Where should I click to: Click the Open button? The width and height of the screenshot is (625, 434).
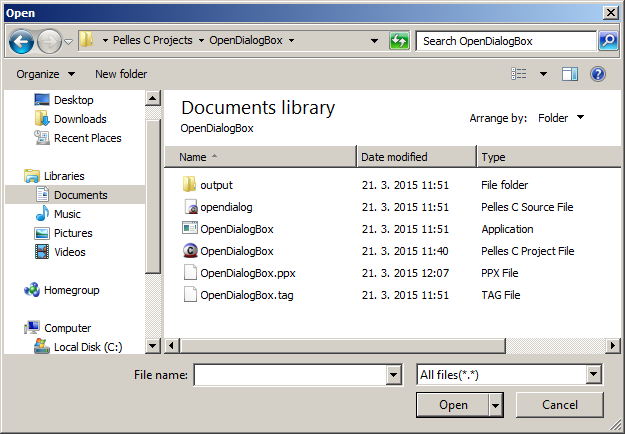pyautogui.click(x=453, y=405)
